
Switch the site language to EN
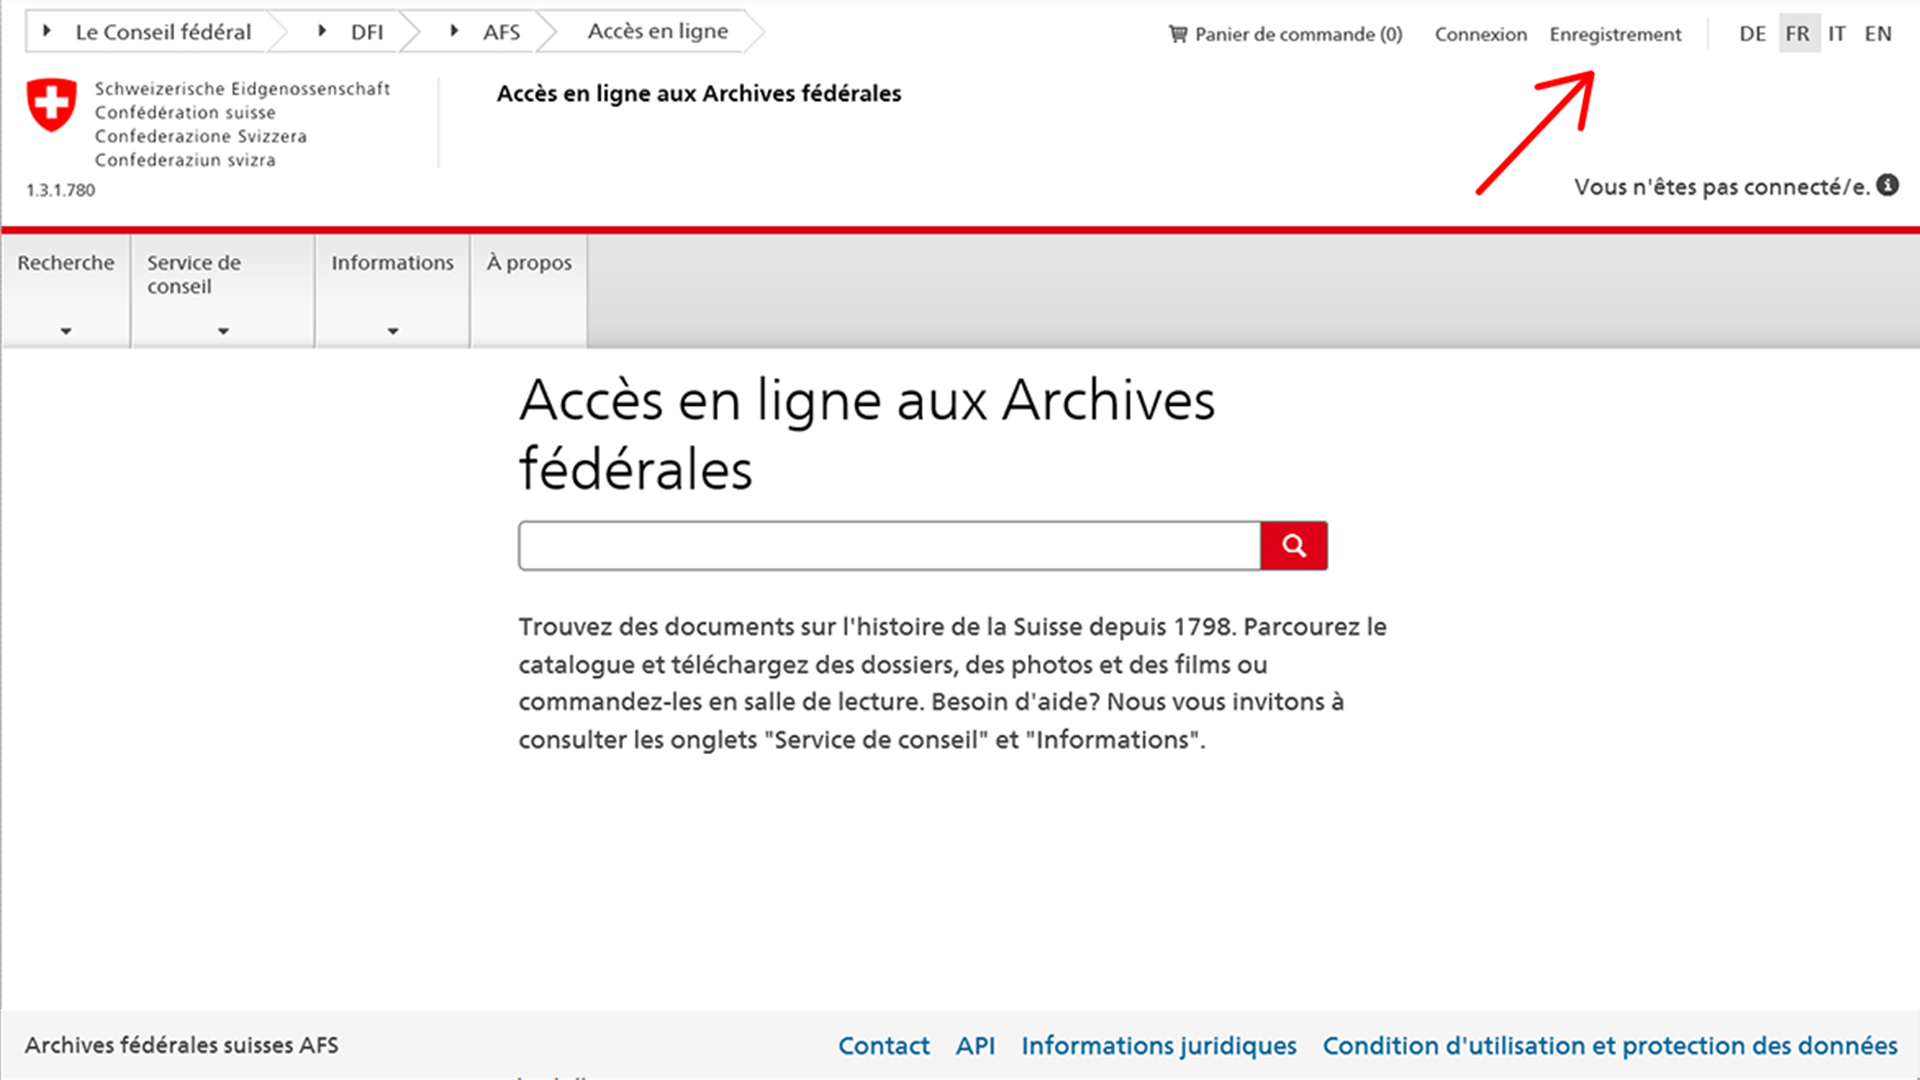pos(1878,33)
